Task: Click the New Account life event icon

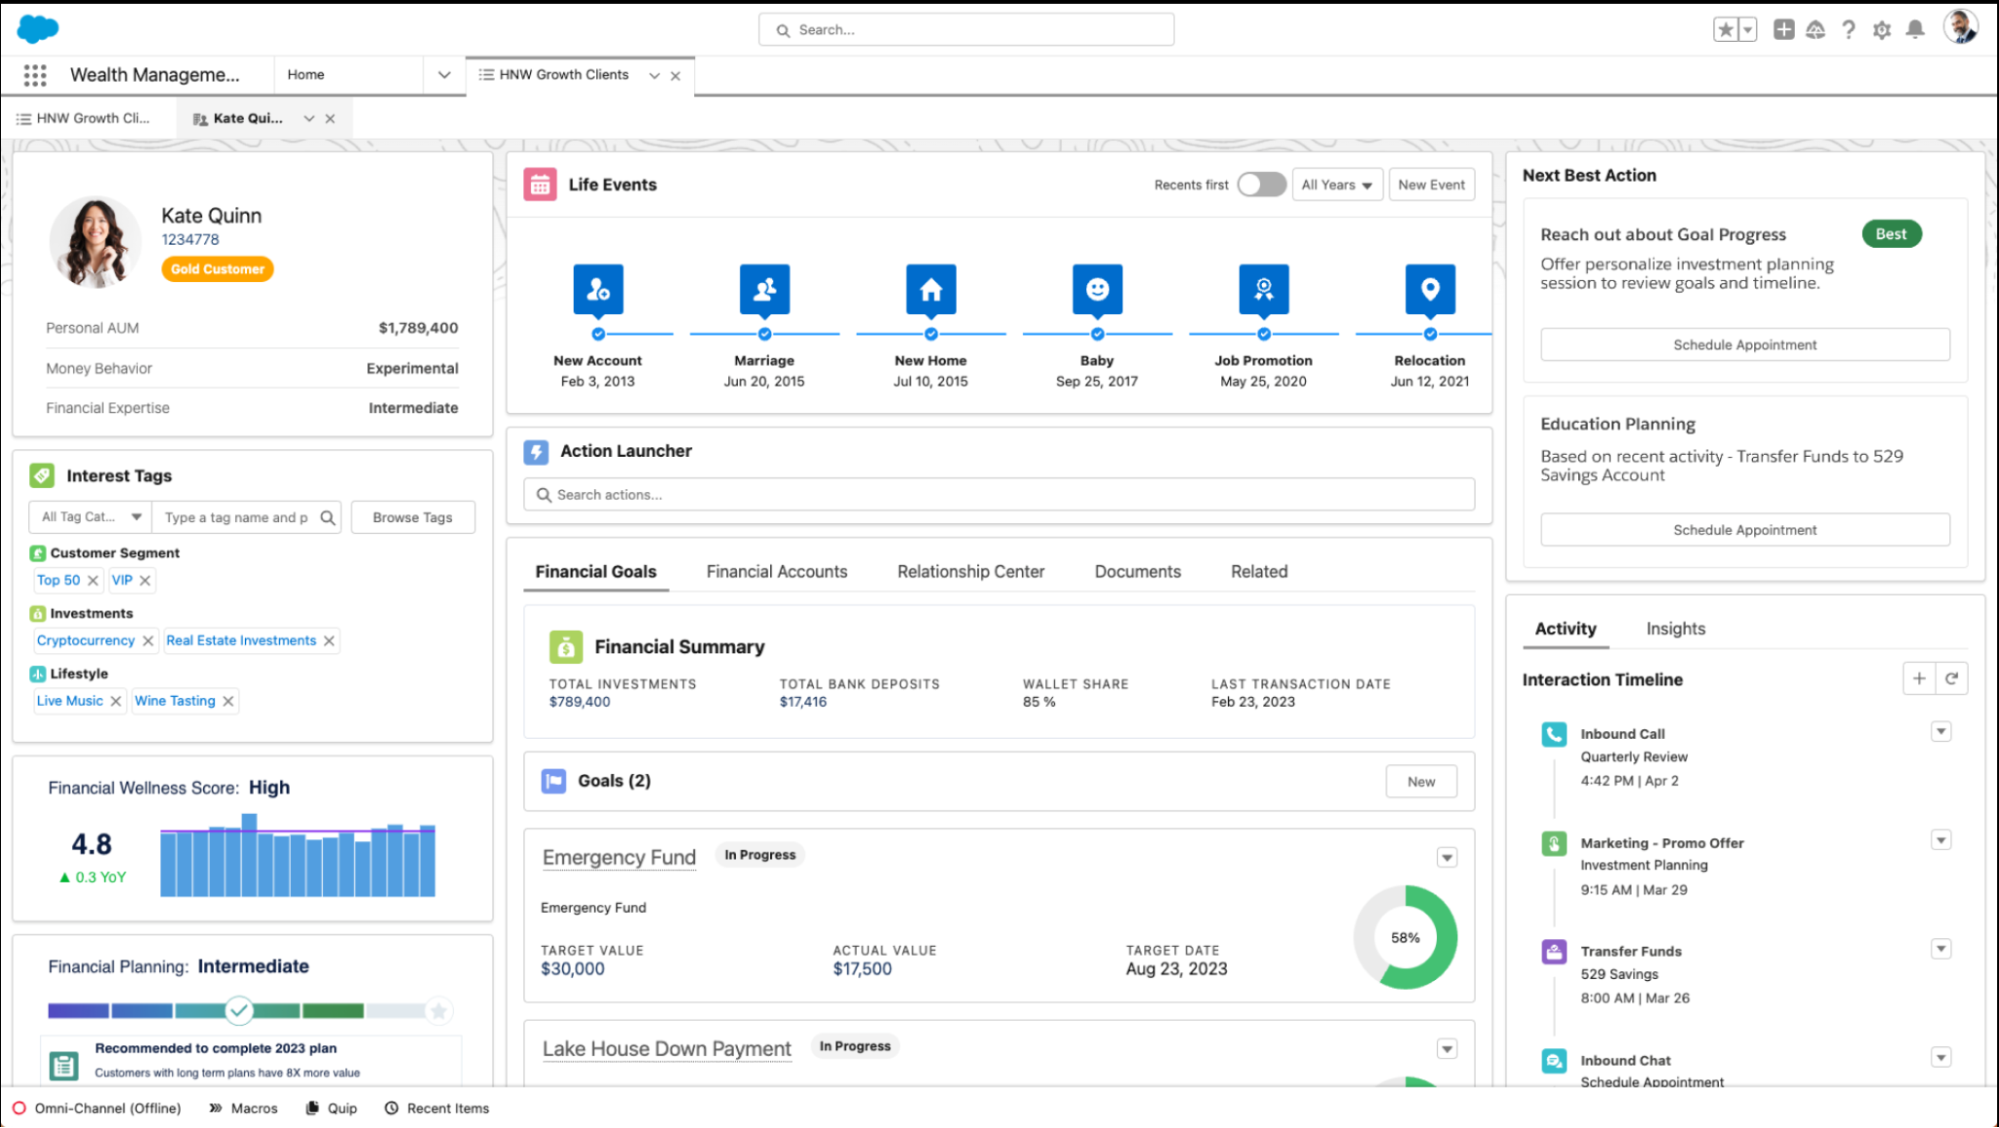Action: pyautogui.click(x=597, y=289)
